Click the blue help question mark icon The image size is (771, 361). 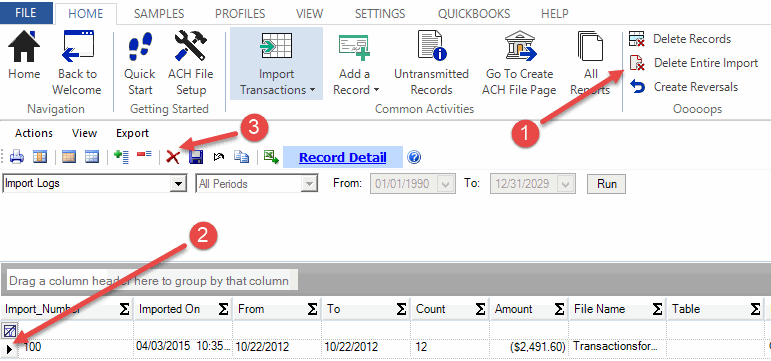click(x=415, y=157)
